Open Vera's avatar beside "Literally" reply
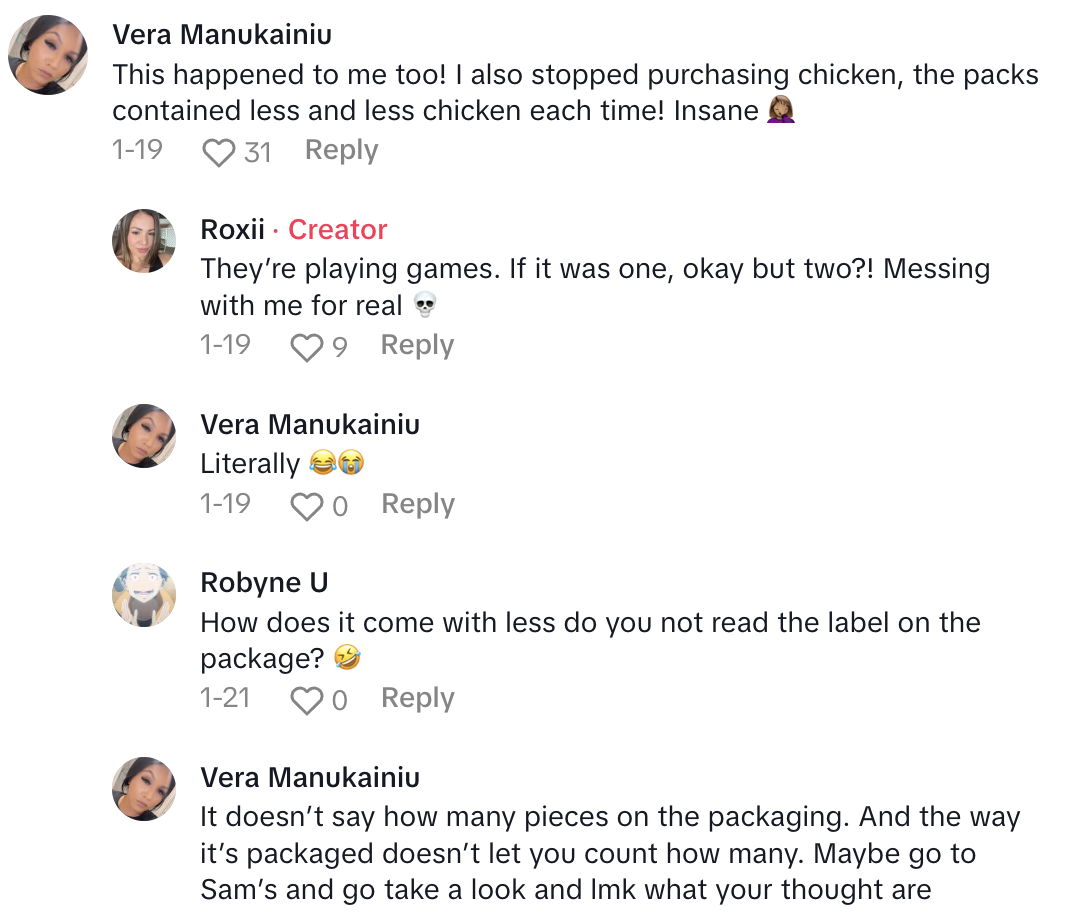 pos(144,436)
